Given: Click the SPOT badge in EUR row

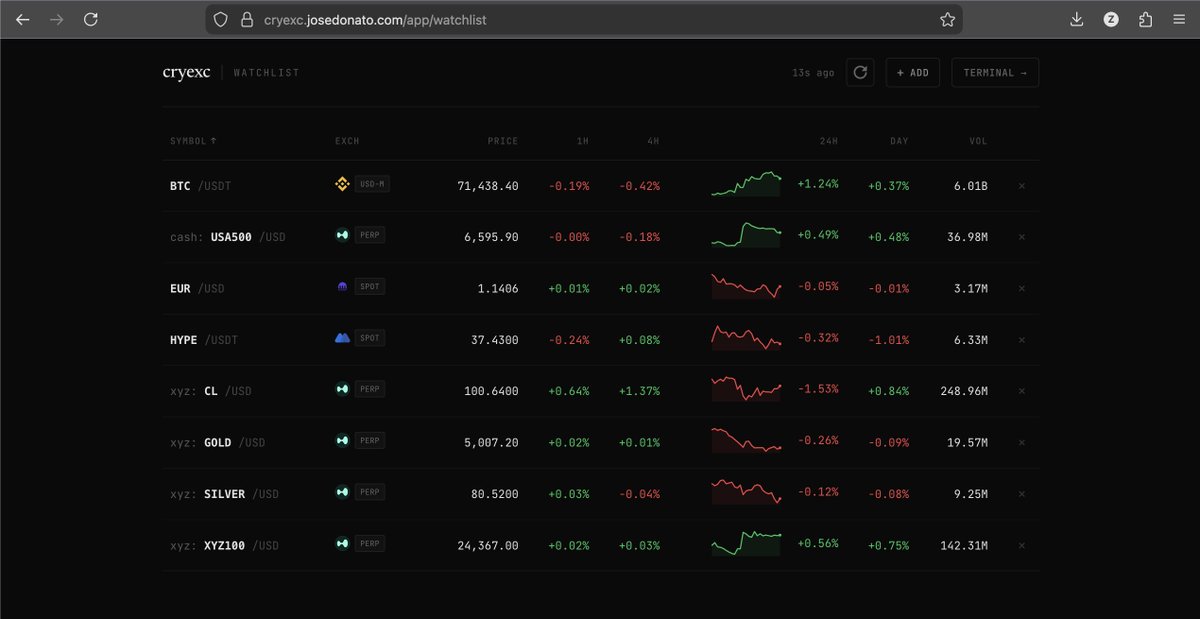Looking at the screenshot, I should click(x=370, y=287).
